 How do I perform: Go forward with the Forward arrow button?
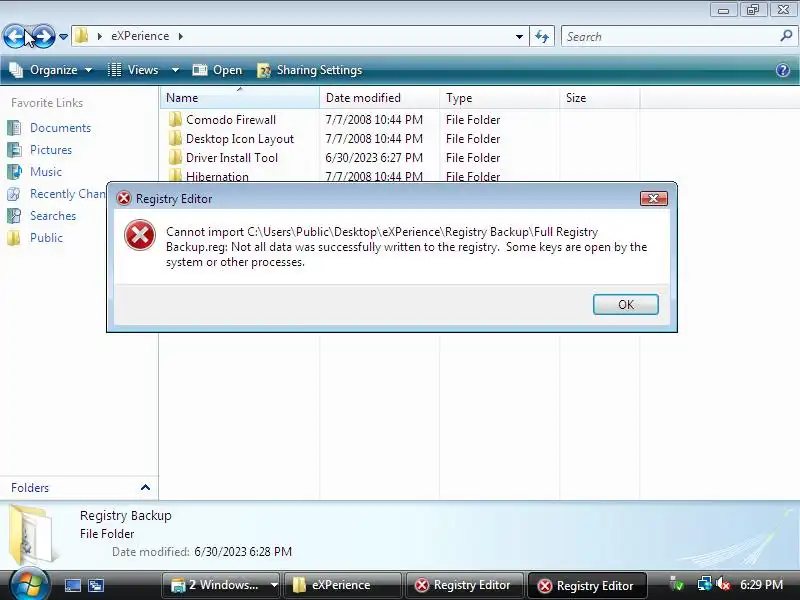click(x=43, y=36)
